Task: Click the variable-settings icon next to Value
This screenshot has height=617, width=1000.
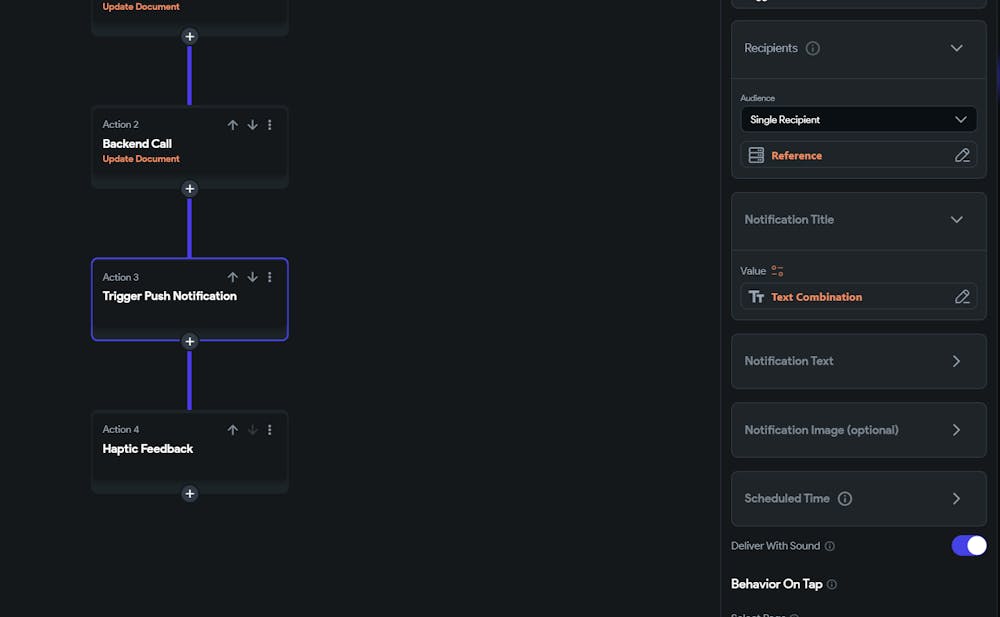Action: click(777, 271)
